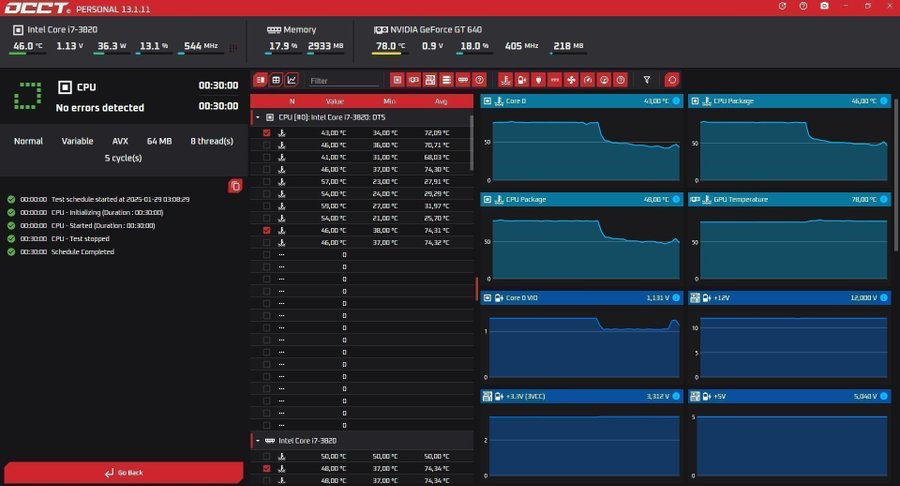
Task: Collapse the Intel Core i7-3820 sensor group
Action: click(257, 440)
